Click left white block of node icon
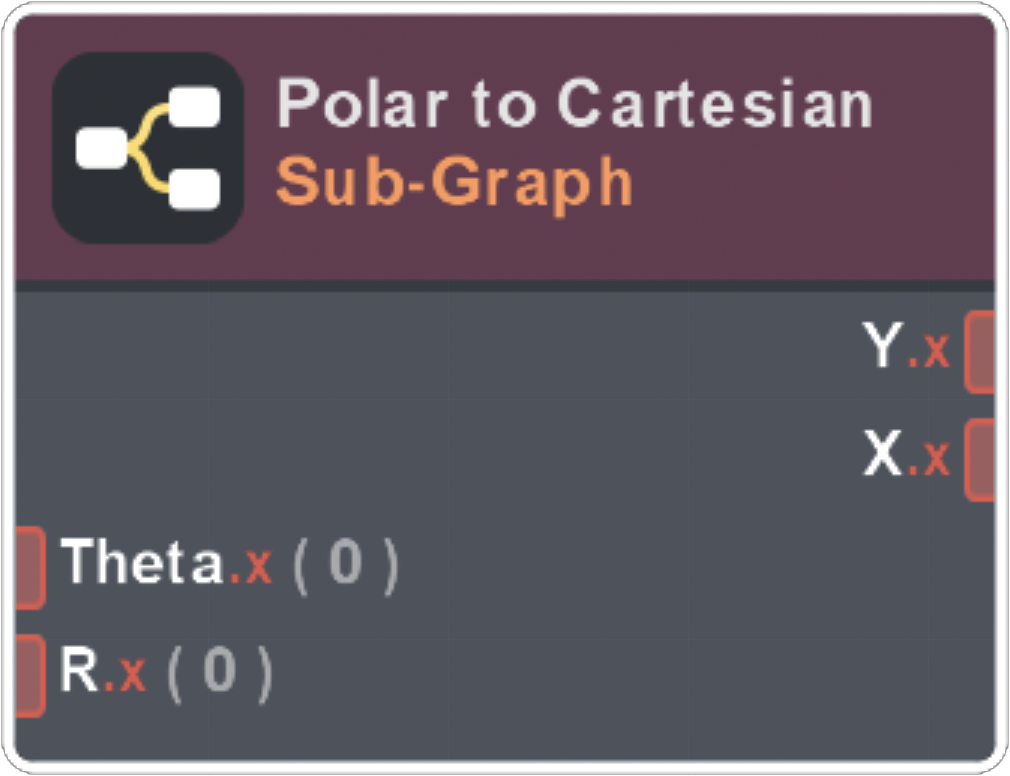Image resolution: width=1010 pixels, height=776 pixels. click(101, 150)
